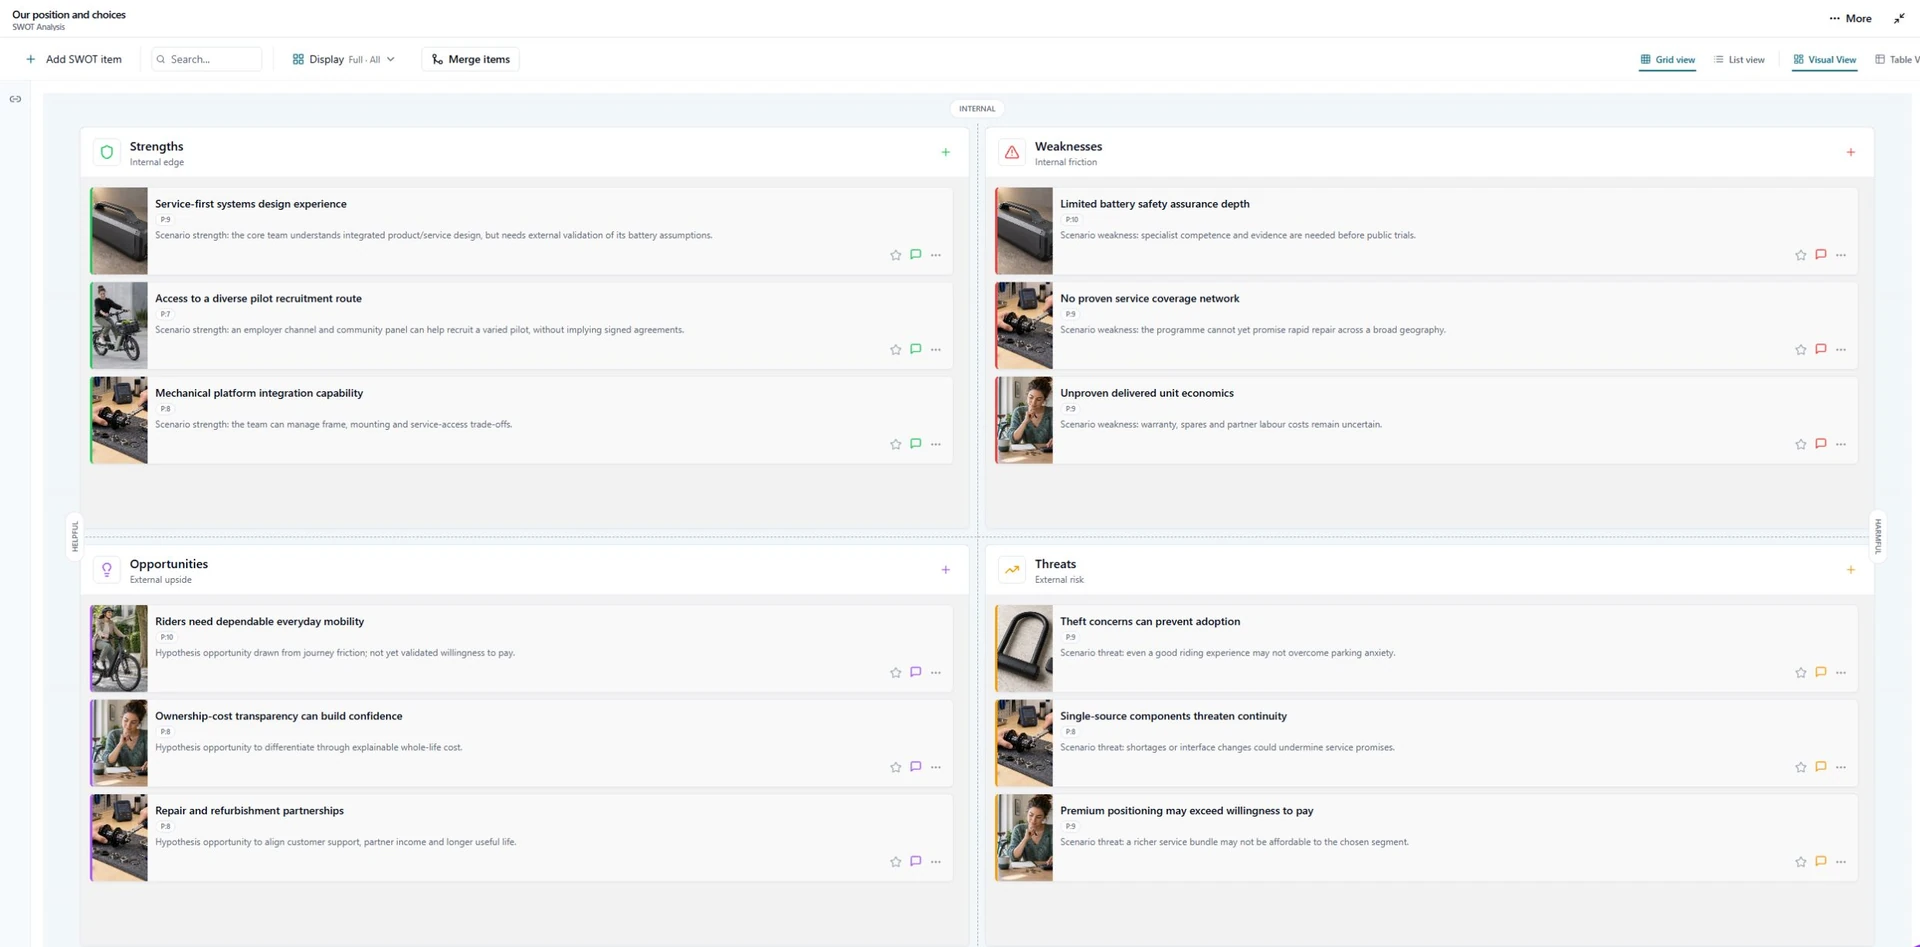Click the Merge items button
The width and height of the screenshot is (1920, 947).
(470, 59)
